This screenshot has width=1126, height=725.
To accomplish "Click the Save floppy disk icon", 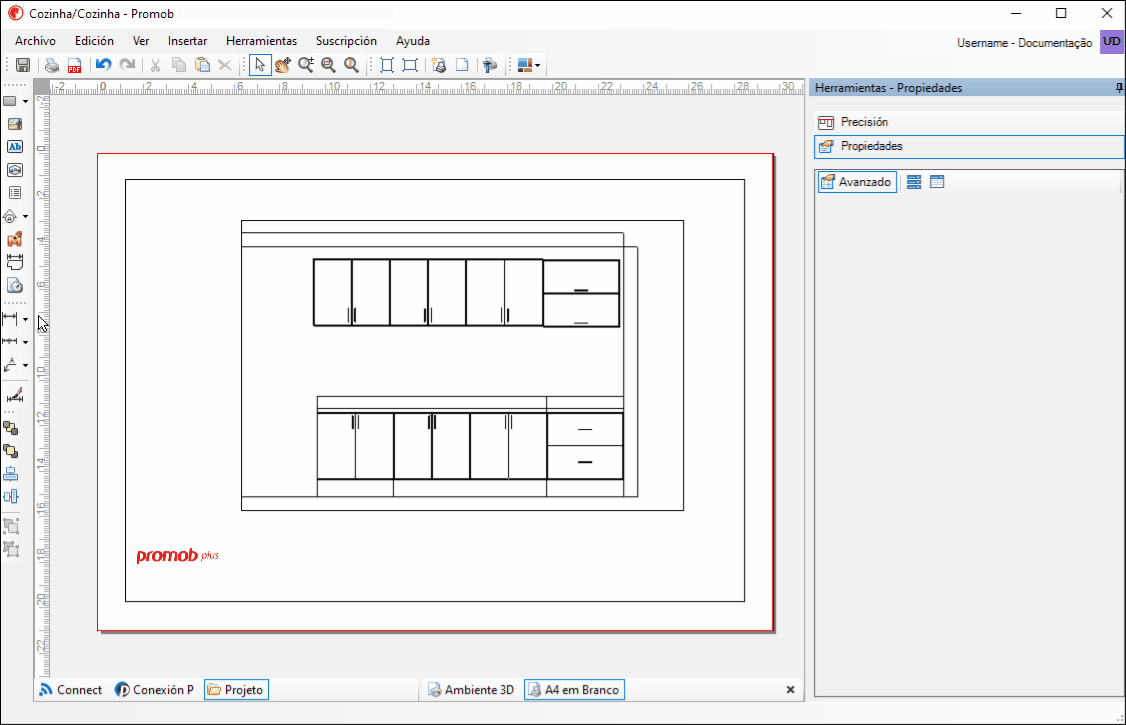I will [x=23, y=65].
